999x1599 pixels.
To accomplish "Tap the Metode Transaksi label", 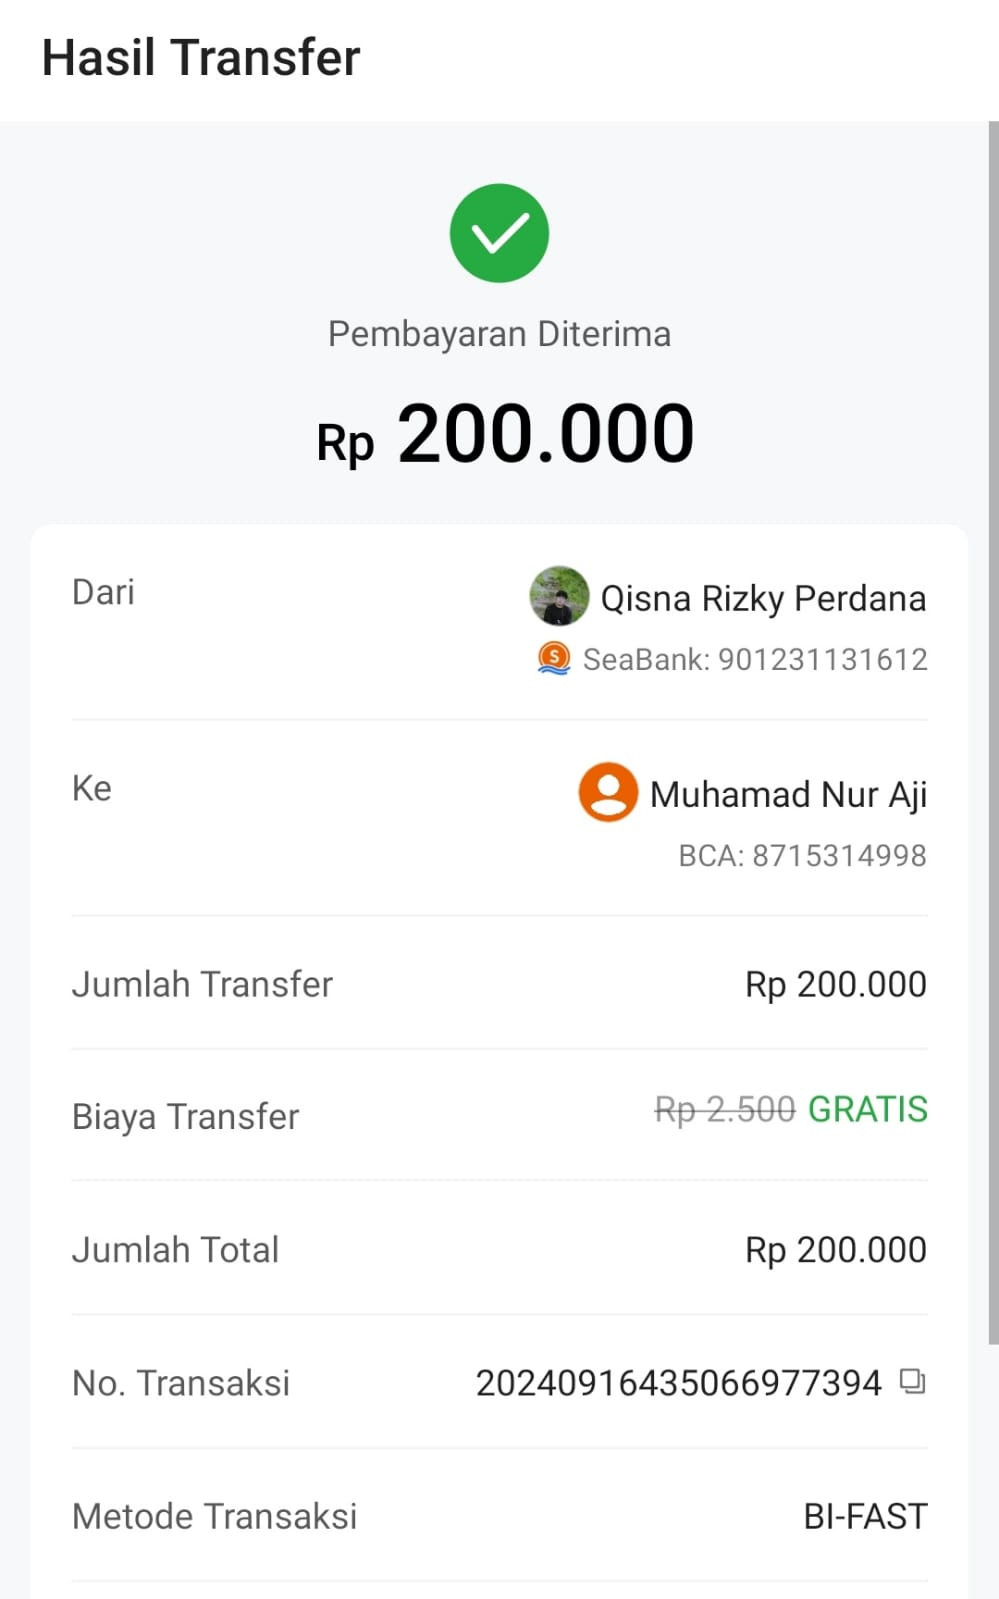I will (x=214, y=1516).
